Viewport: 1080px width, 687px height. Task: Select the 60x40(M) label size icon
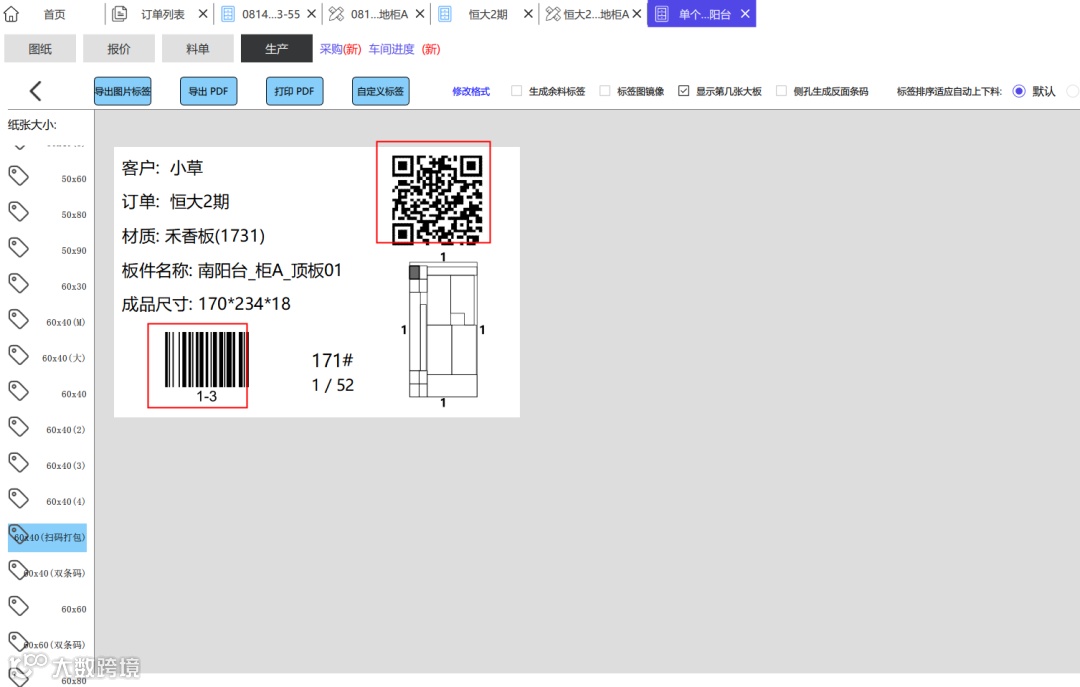click(19, 319)
